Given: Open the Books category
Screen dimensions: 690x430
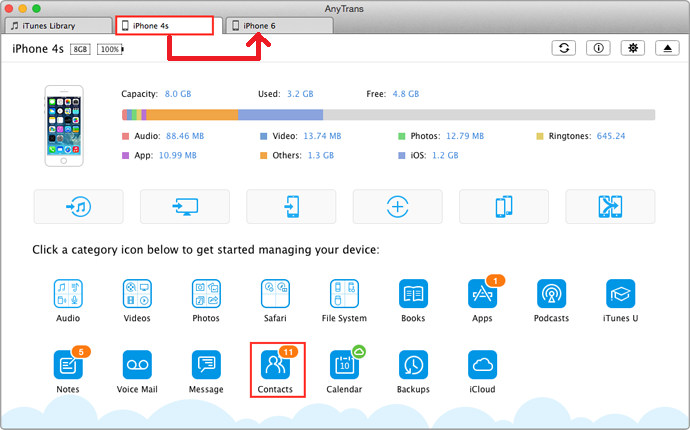Looking at the screenshot, I should [x=413, y=294].
